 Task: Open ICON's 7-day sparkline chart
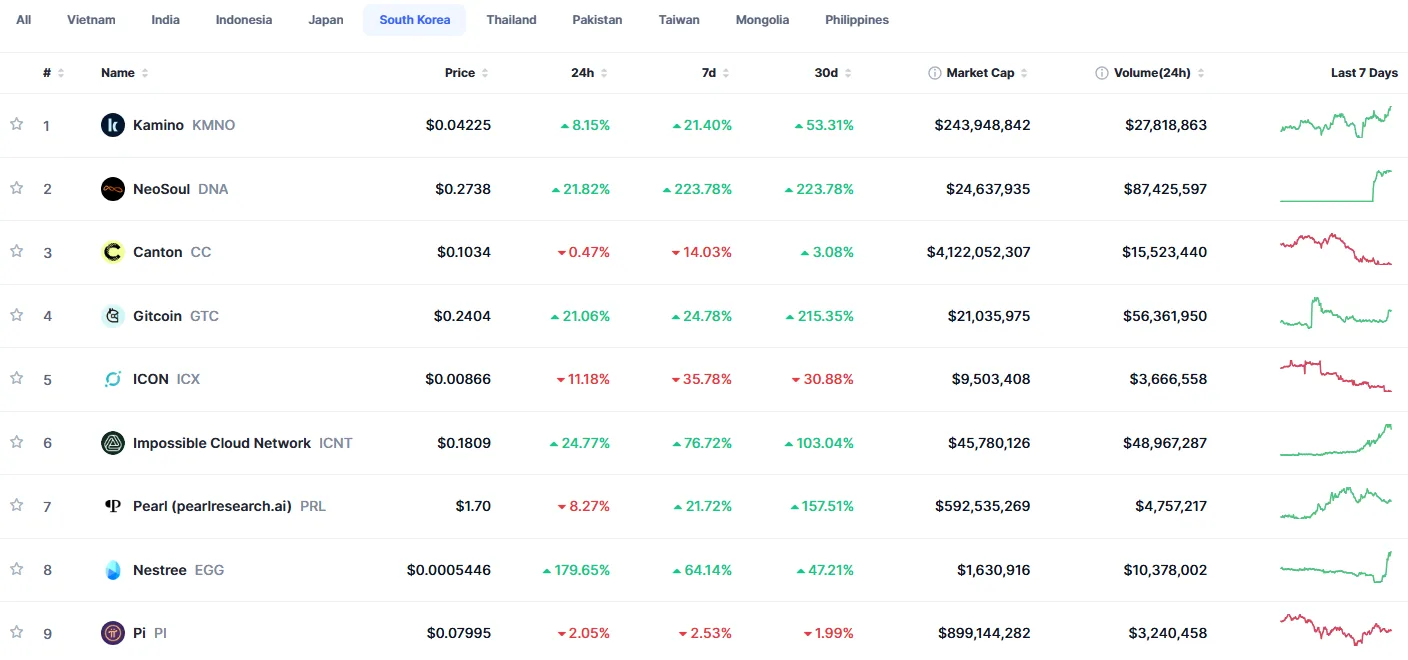[1336, 376]
